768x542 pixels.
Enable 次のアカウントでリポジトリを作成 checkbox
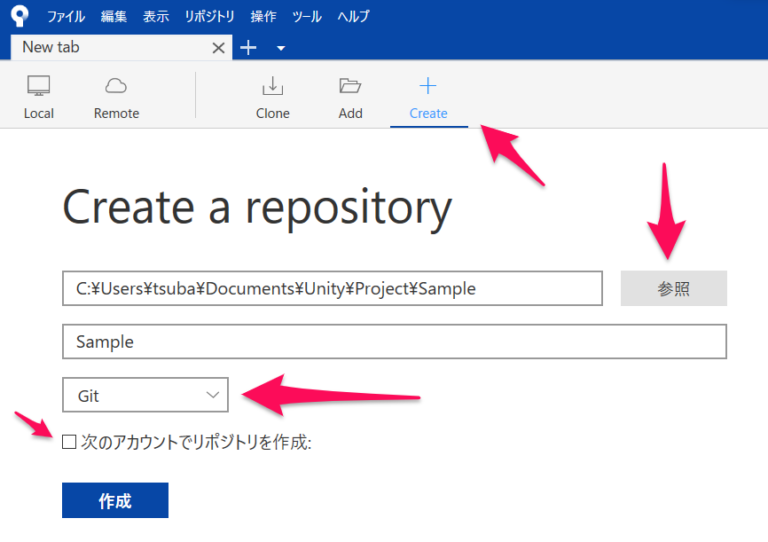point(69,442)
